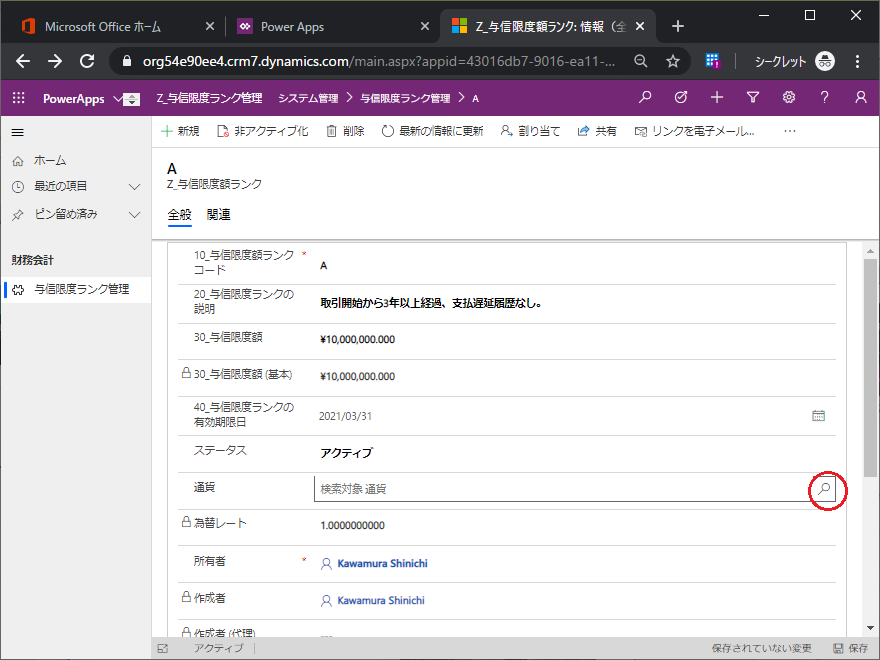The image size is (880, 660).
Task: Click the task flow circle icon
Action: click(x=681, y=98)
